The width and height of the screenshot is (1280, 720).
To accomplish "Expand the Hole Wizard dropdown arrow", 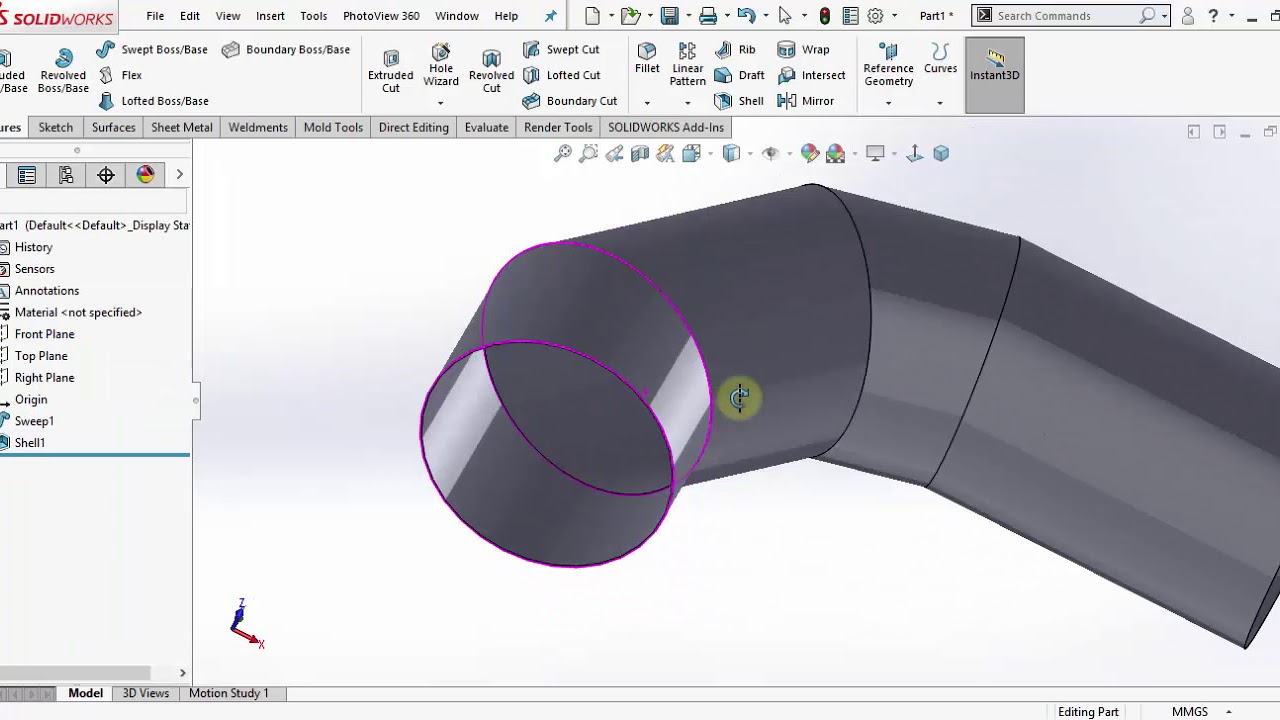I will tap(441, 103).
